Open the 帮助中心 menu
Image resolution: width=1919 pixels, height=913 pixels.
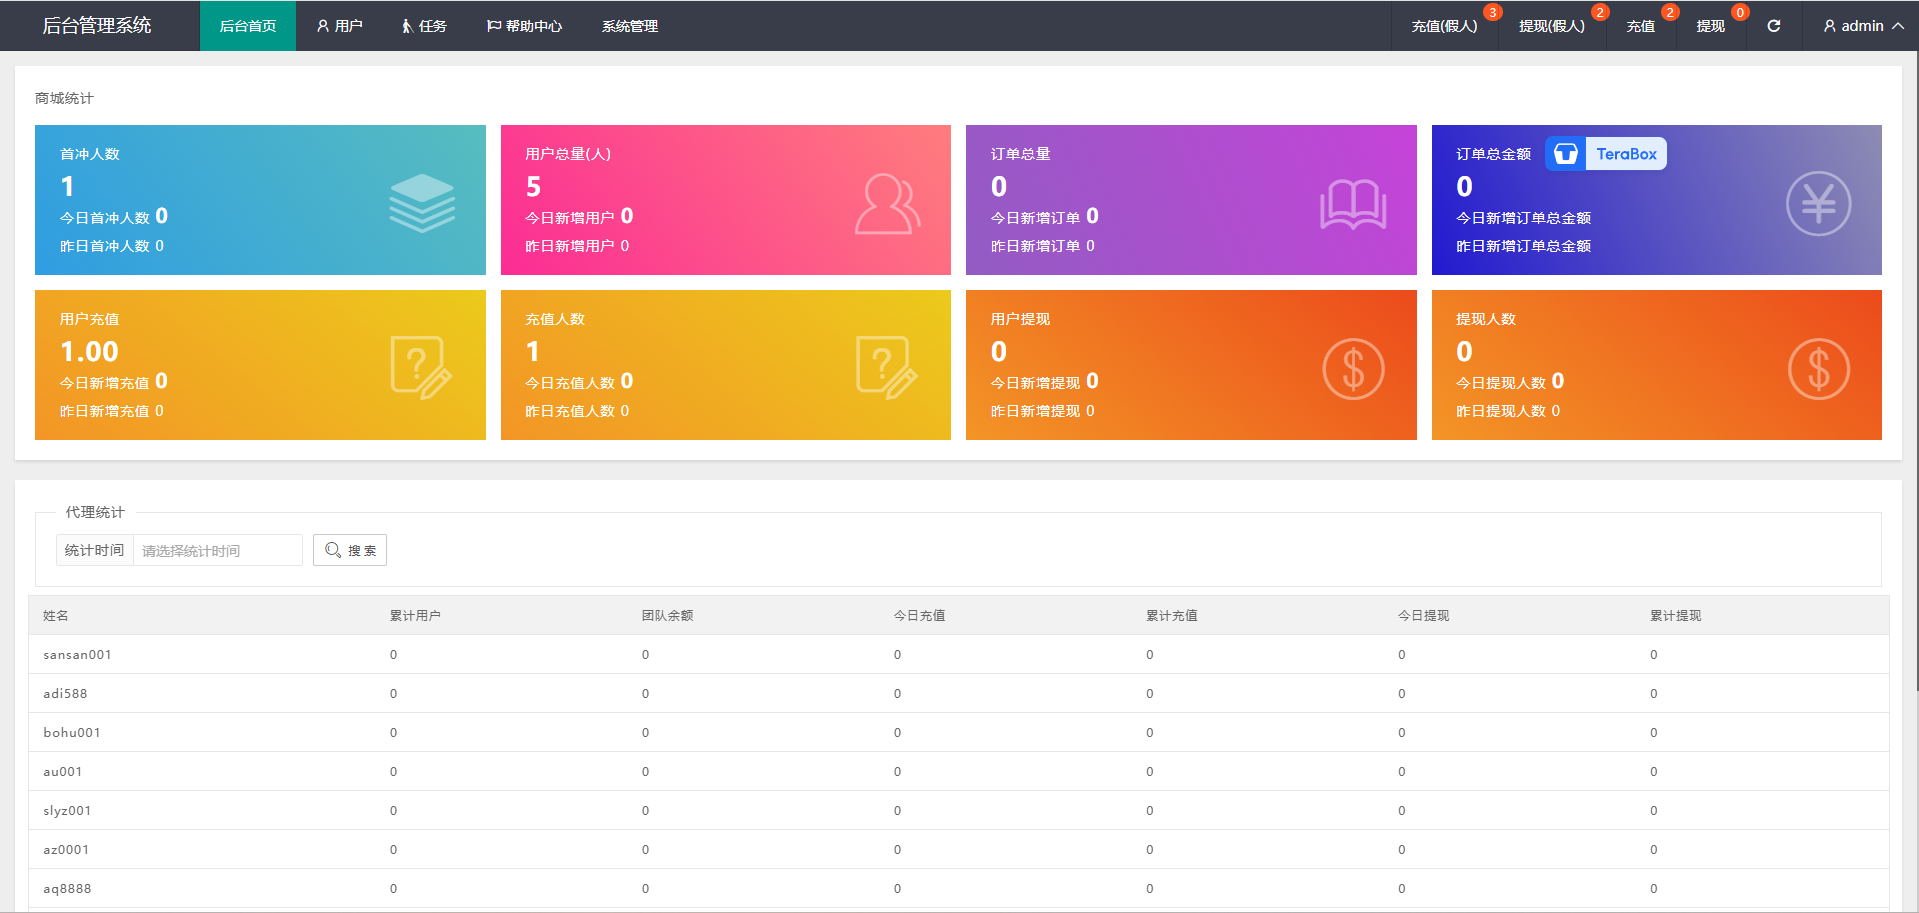[524, 26]
